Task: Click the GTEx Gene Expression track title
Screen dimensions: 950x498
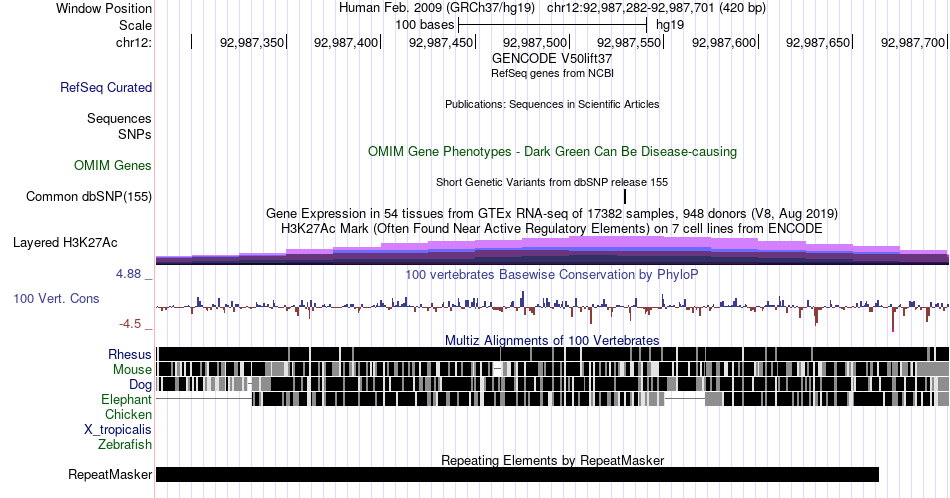Action: pos(552,213)
